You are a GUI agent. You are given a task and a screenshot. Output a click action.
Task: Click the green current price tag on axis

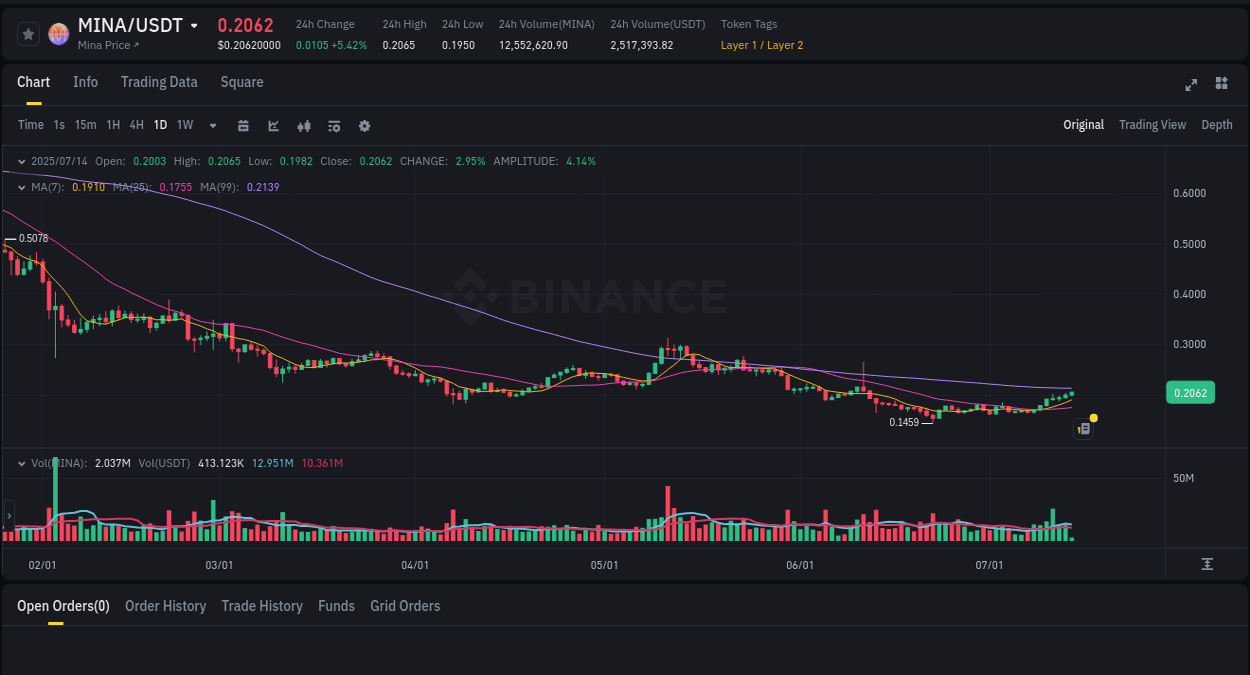pyautogui.click(x=1190, y=393)
